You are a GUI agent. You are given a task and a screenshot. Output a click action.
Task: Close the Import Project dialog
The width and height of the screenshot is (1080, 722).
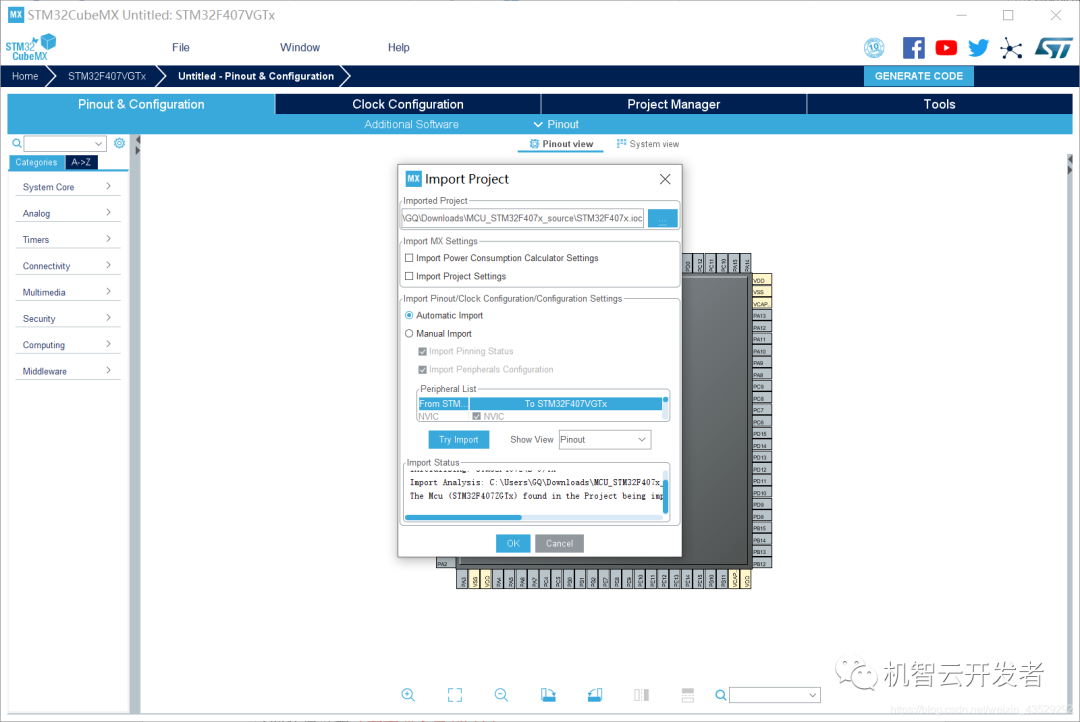tap(665, 179)
